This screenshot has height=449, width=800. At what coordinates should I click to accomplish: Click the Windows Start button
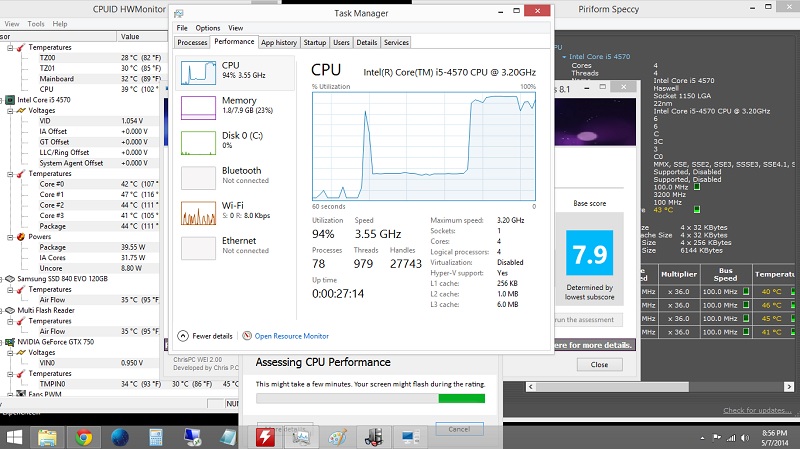14,437
